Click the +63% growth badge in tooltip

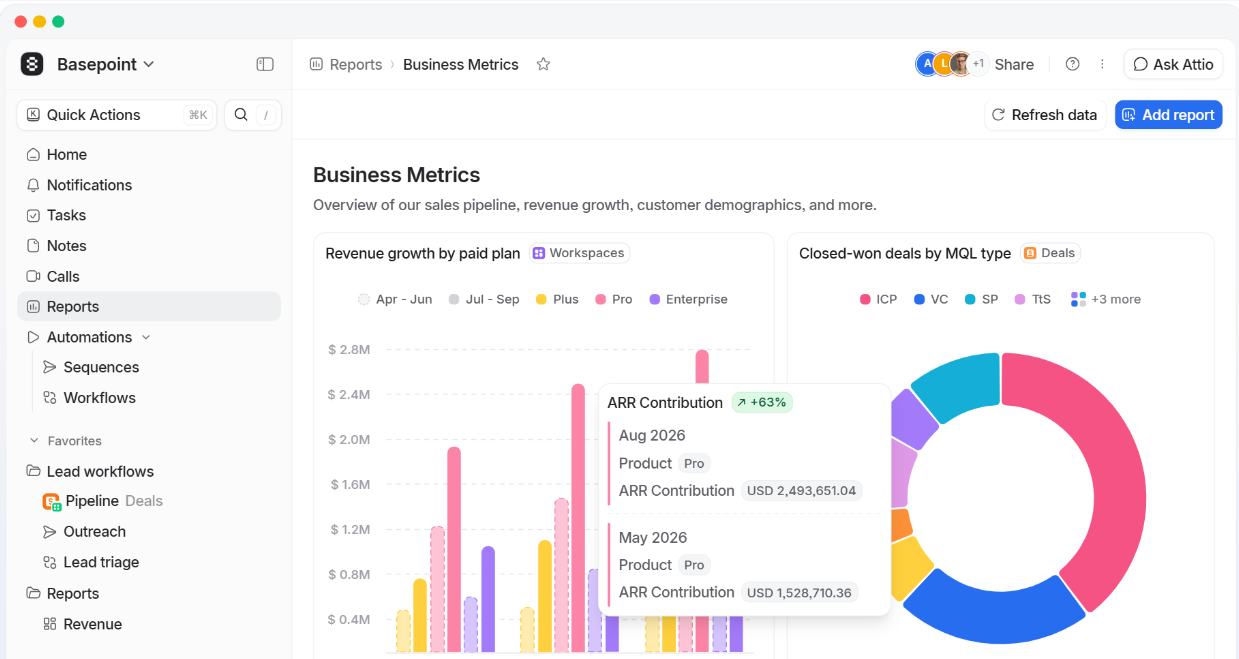tap(762, 402)
